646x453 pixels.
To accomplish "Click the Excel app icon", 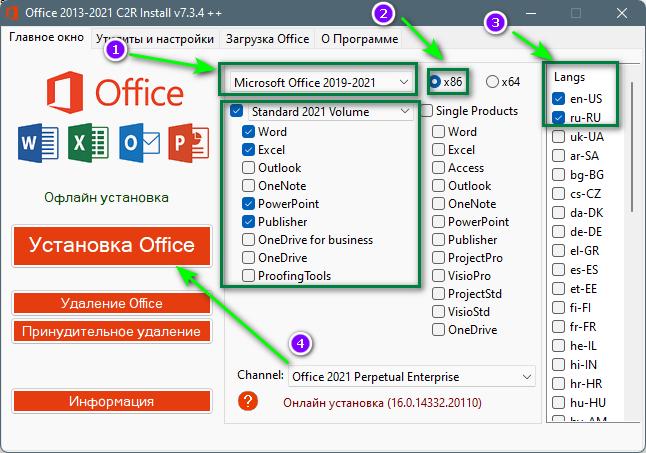I will [x=88, y=143].
